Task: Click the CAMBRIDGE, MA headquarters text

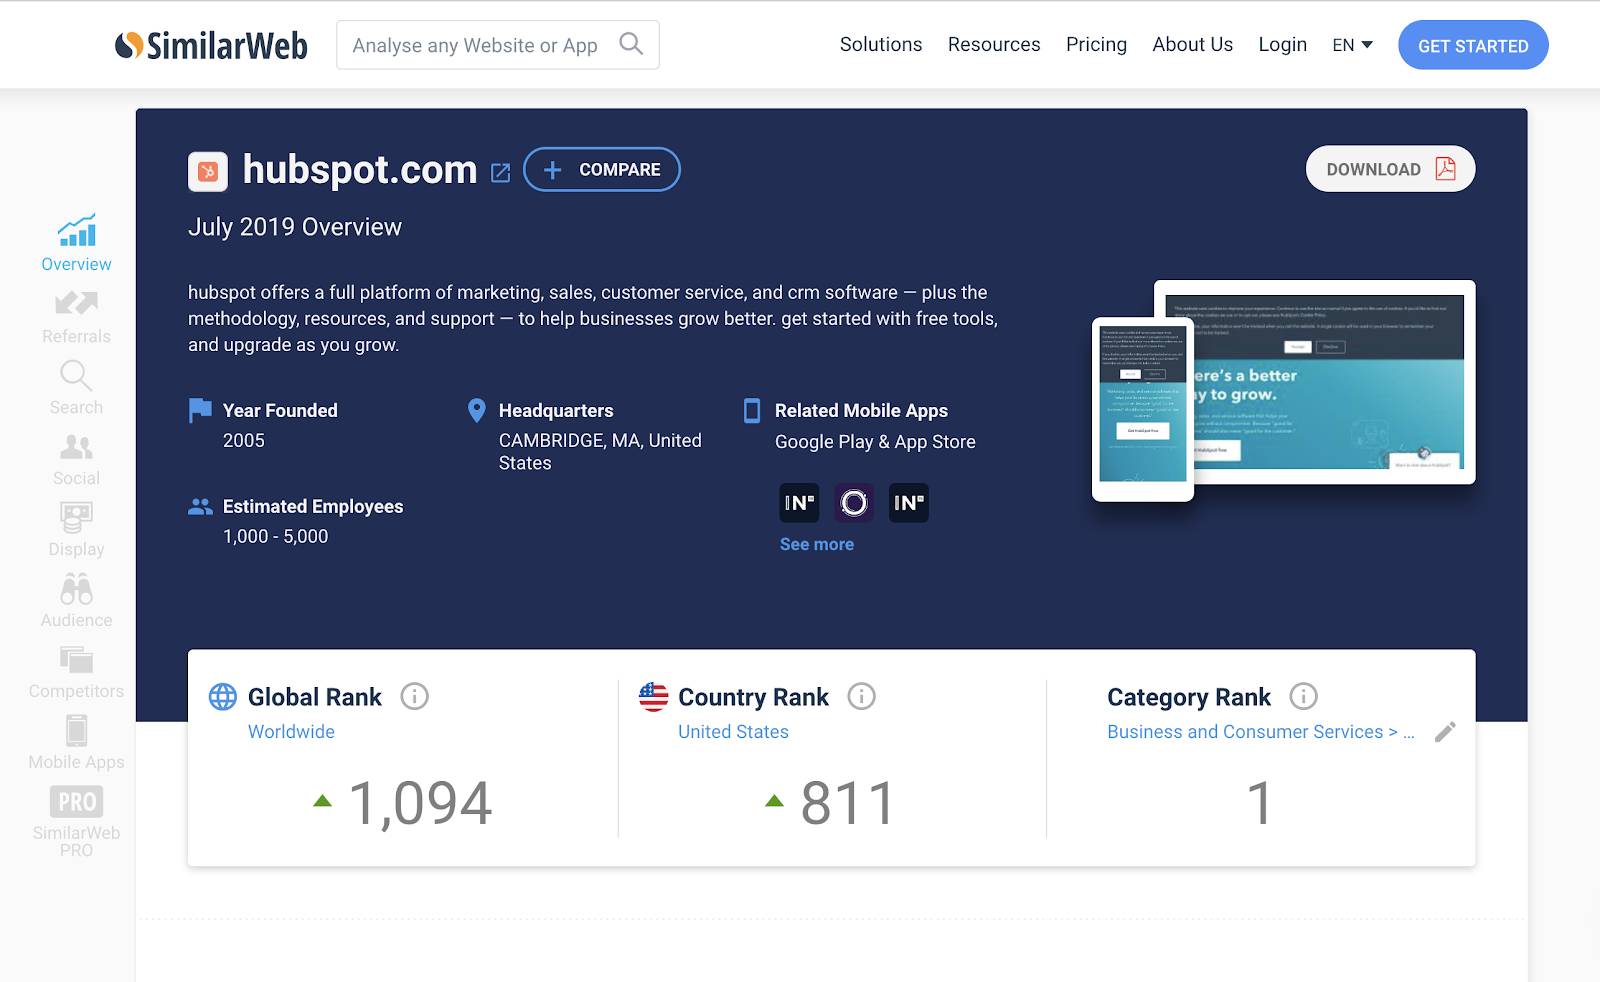Action: click(x=600, y=451)
